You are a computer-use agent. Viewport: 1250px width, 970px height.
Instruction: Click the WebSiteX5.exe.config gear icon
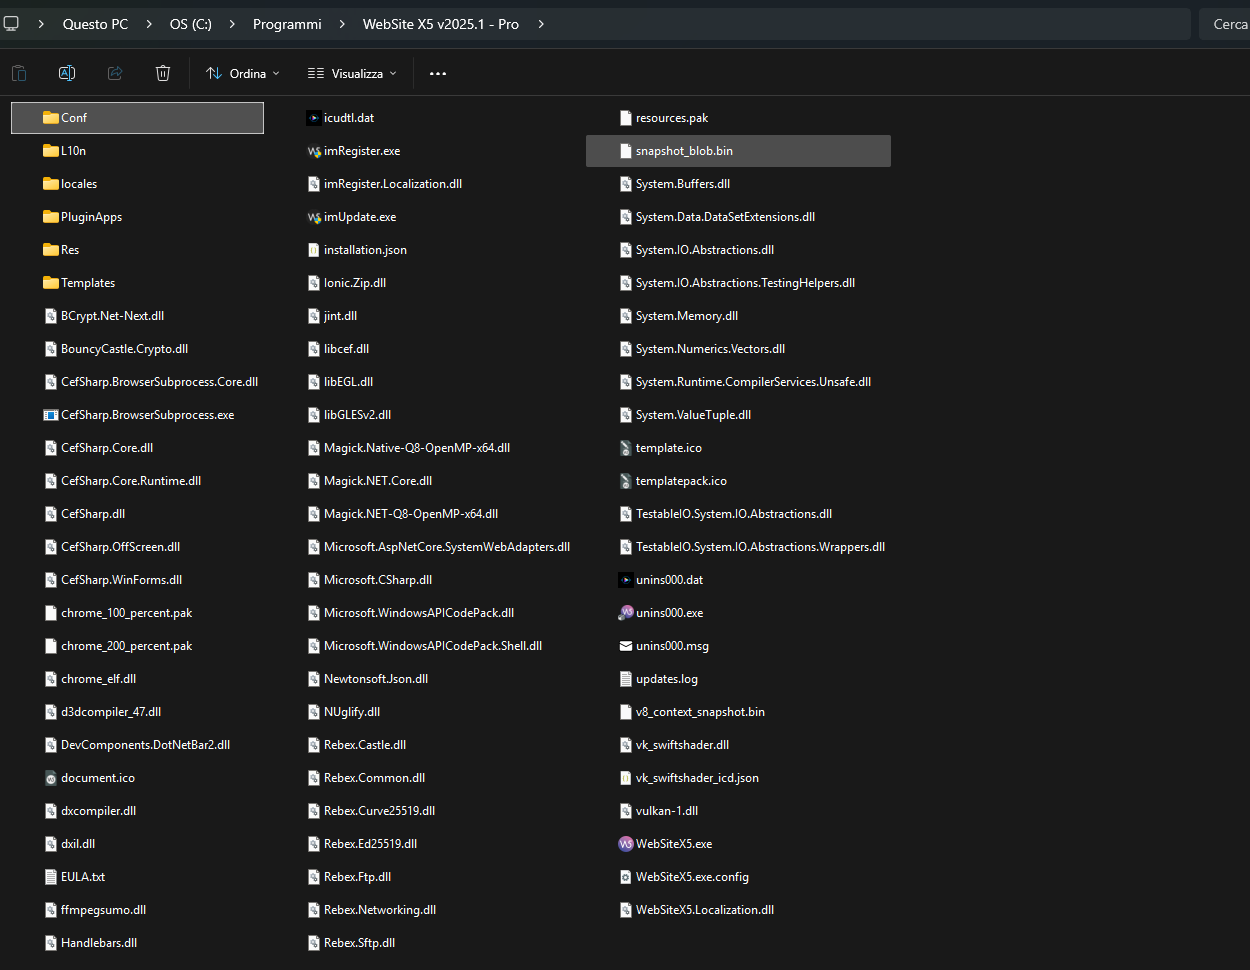tap(626, 877)
